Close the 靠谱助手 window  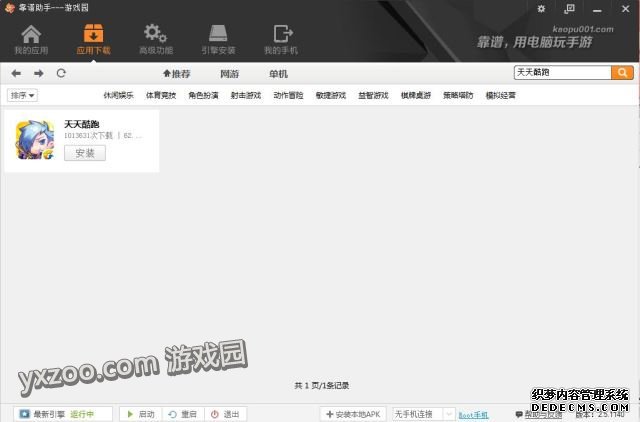point(625,9)
